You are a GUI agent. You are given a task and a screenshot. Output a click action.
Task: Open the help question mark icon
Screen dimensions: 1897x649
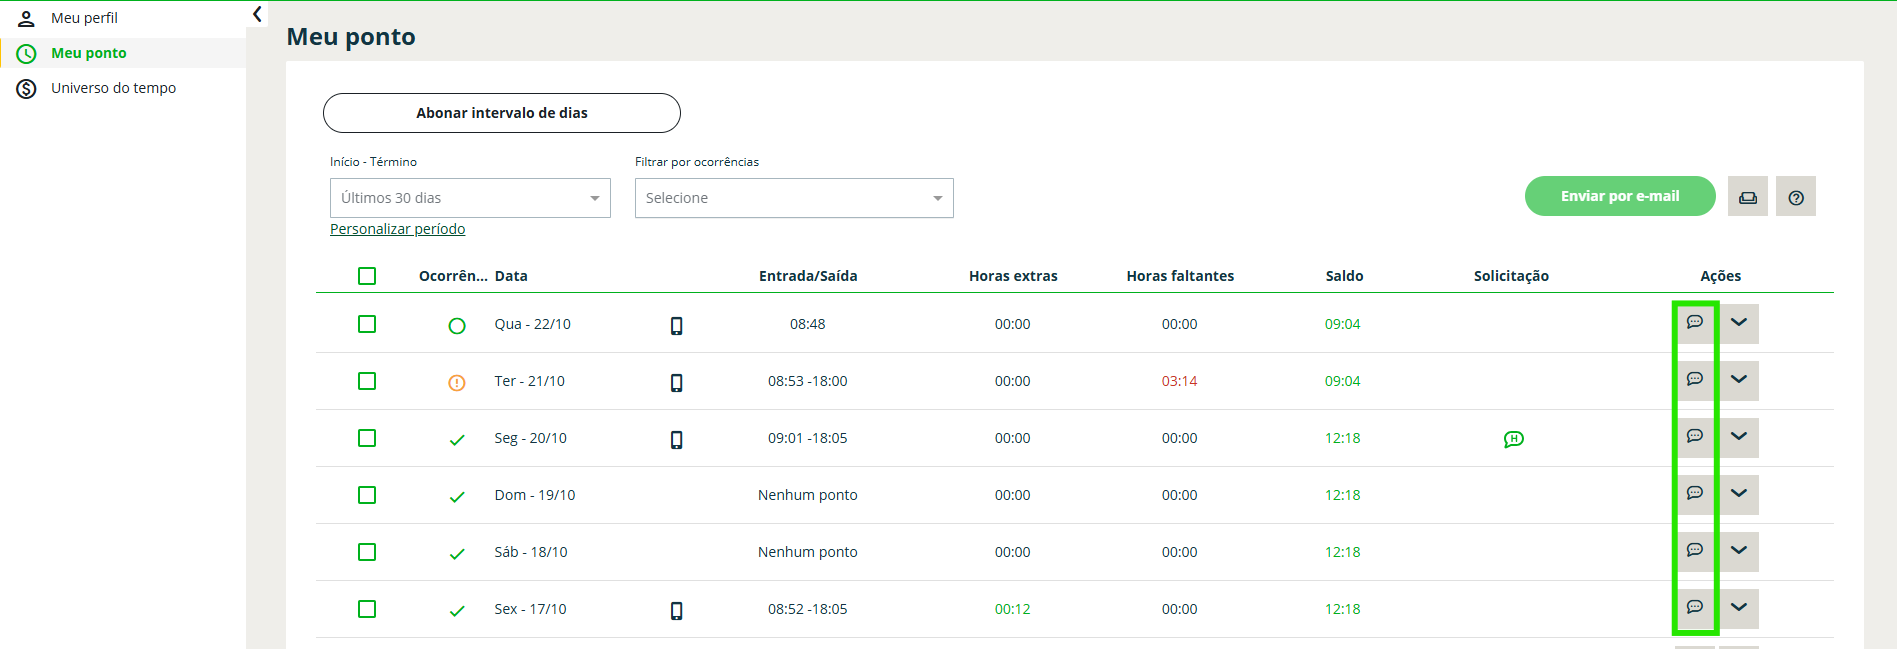coord(1795,197)
